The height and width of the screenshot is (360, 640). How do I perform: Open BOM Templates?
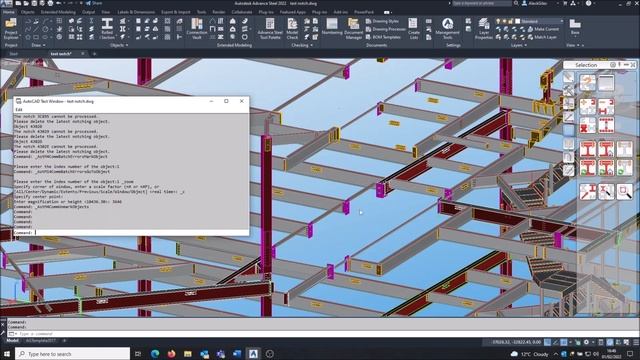[383, 37]
